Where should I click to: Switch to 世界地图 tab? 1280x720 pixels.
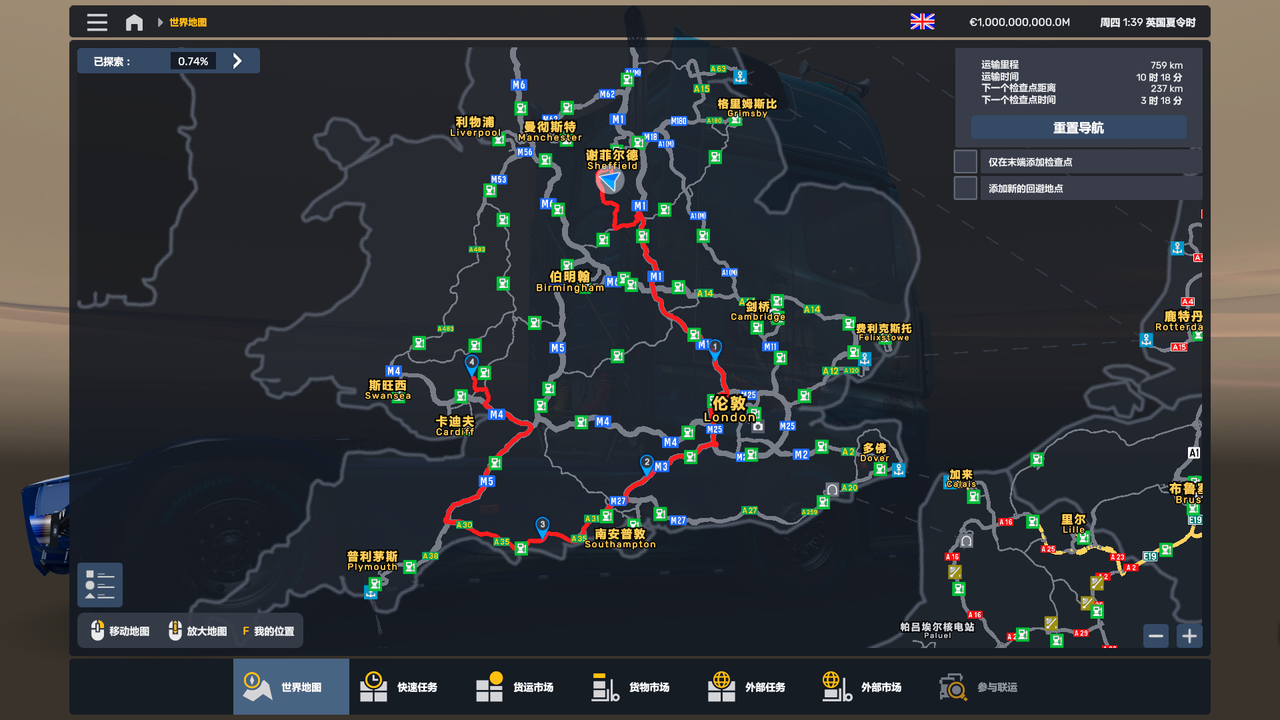(x=291, y=687)
